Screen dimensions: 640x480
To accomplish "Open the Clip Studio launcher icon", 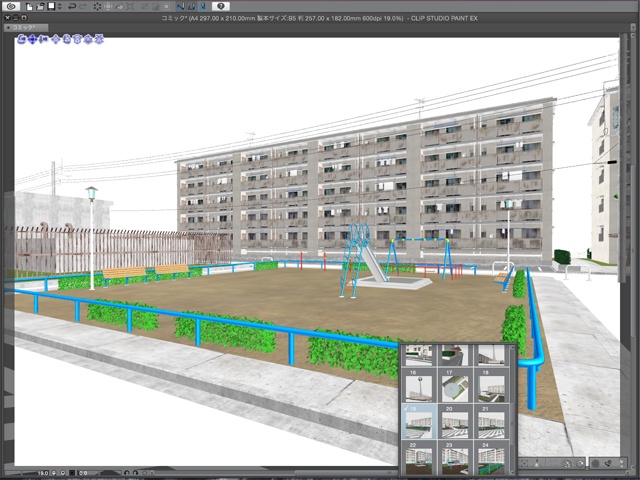I will click(11, 6).
